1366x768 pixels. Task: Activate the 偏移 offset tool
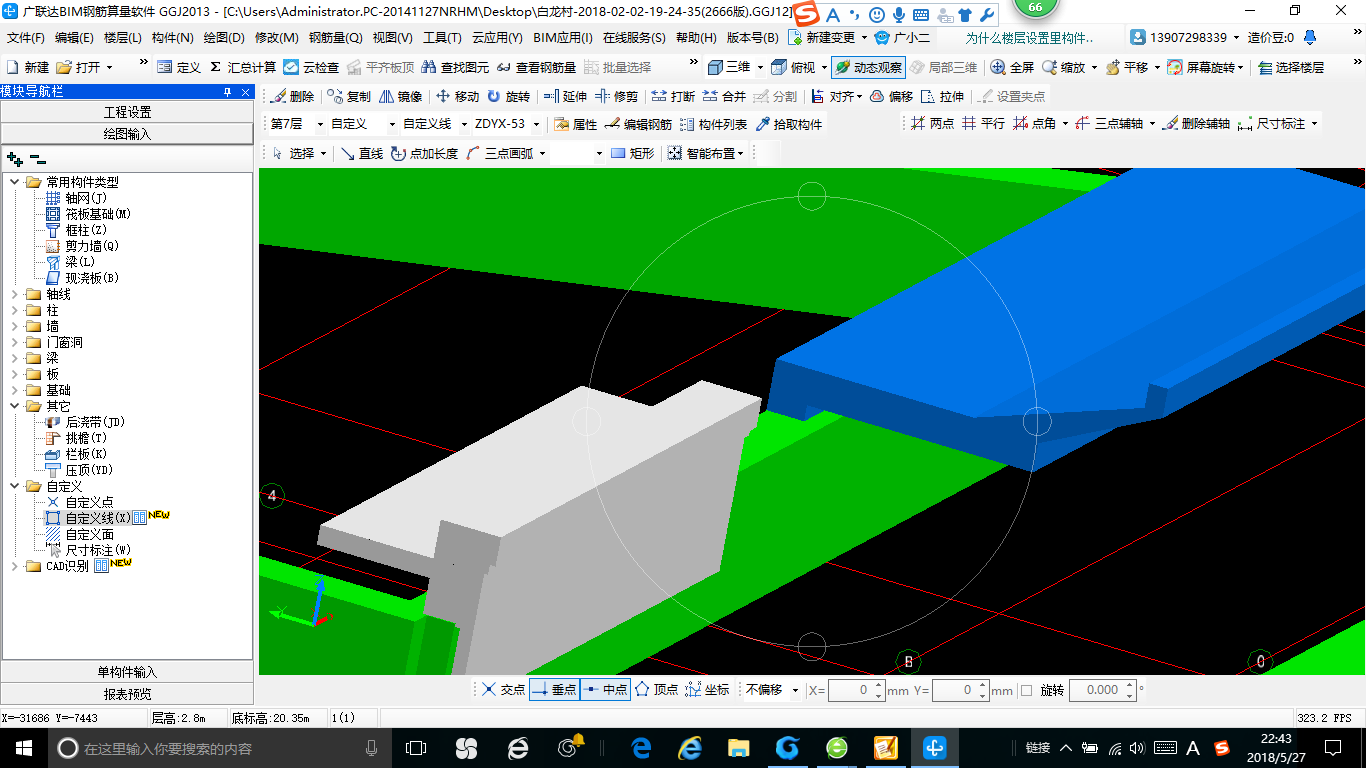pos(891,97)
